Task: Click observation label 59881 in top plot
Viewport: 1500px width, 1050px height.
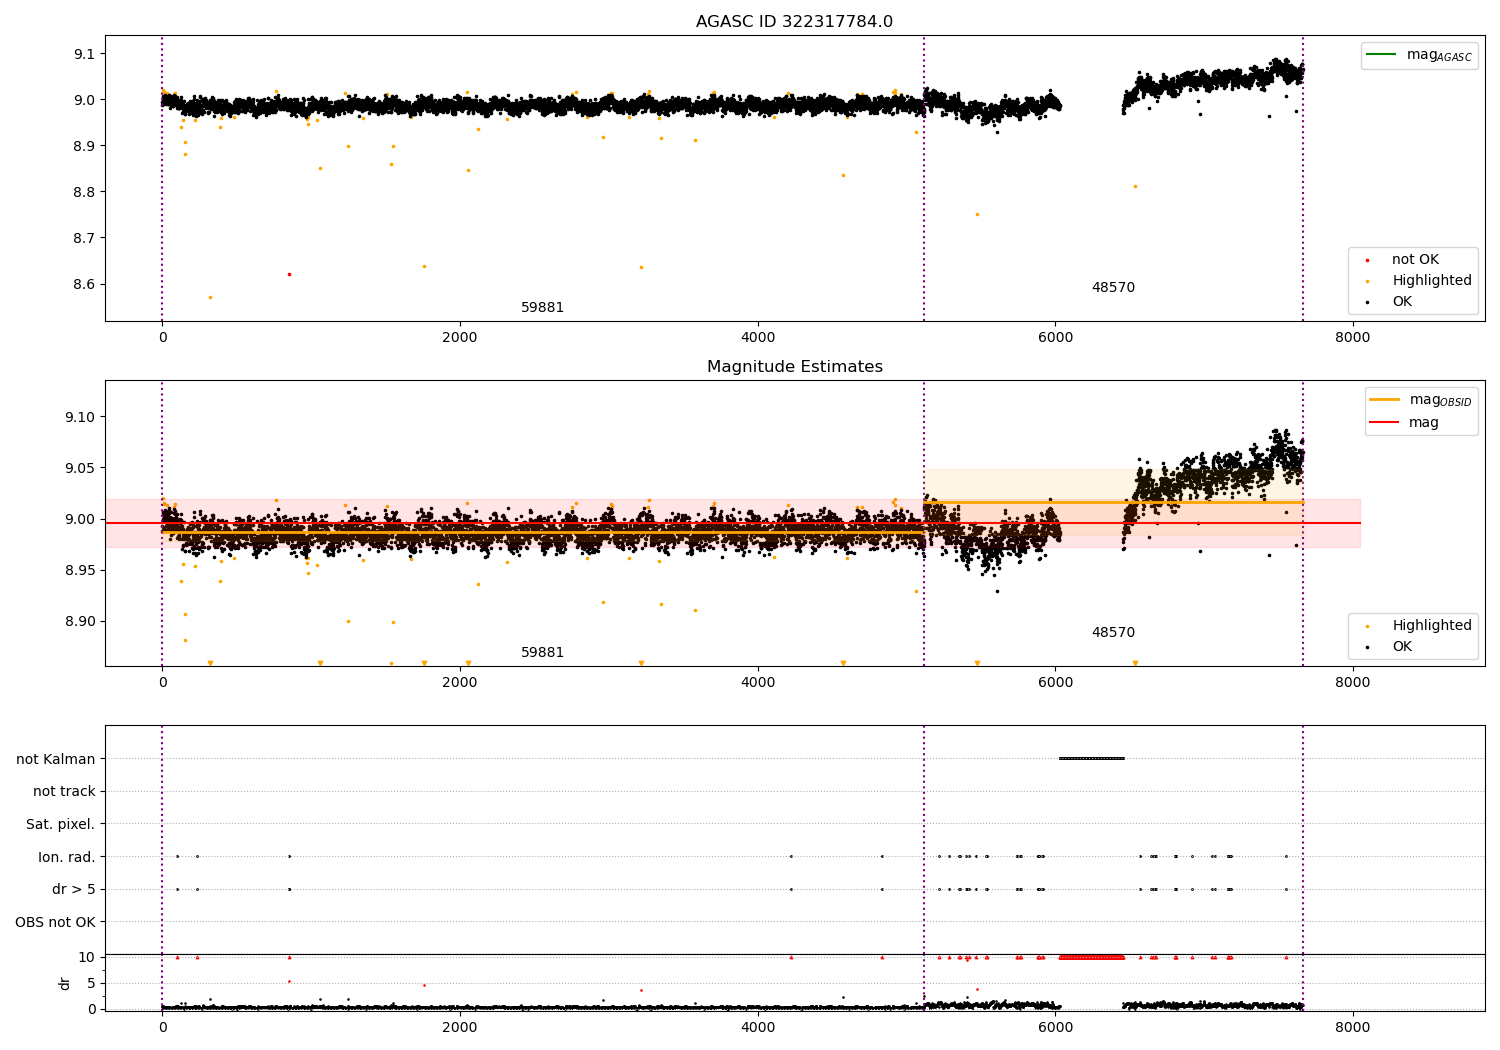Action: click(542, 308)
